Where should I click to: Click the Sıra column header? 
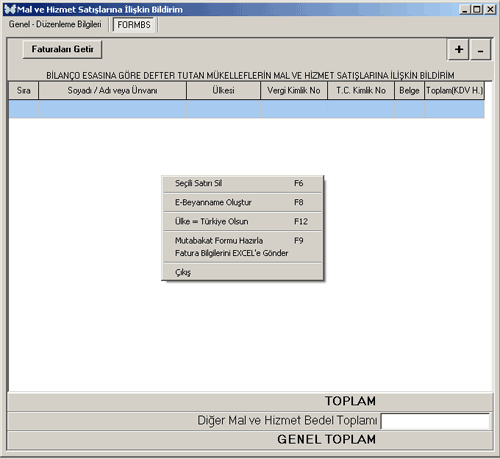click(24, 90)
